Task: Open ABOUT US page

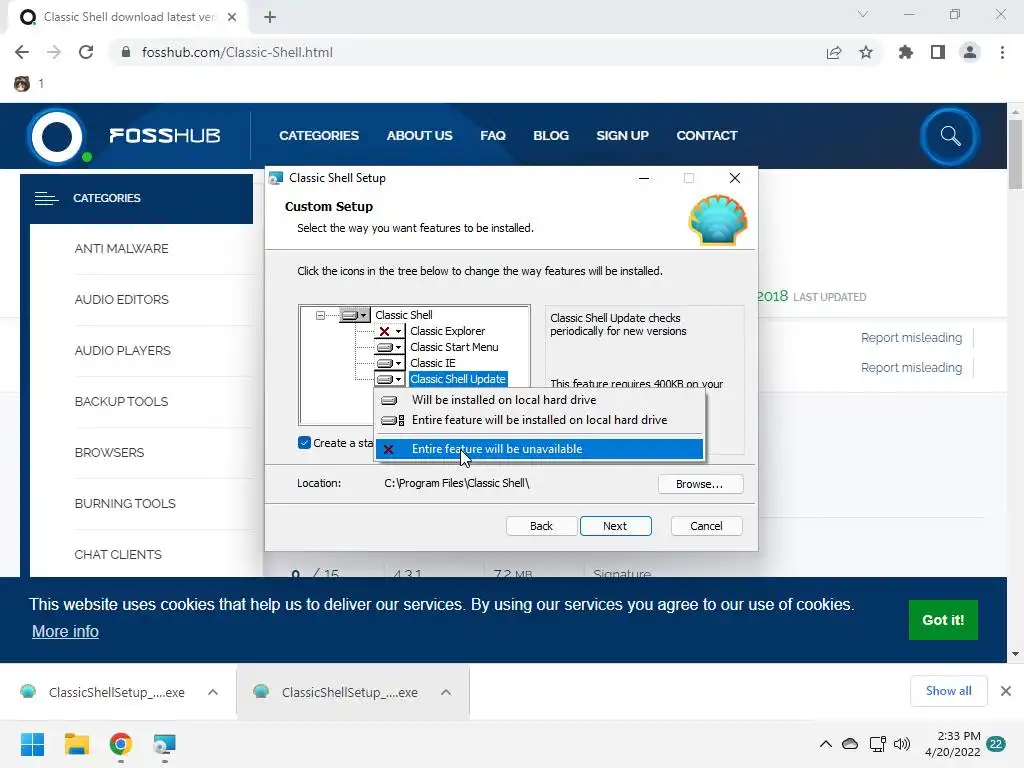Action: [419, 135]
